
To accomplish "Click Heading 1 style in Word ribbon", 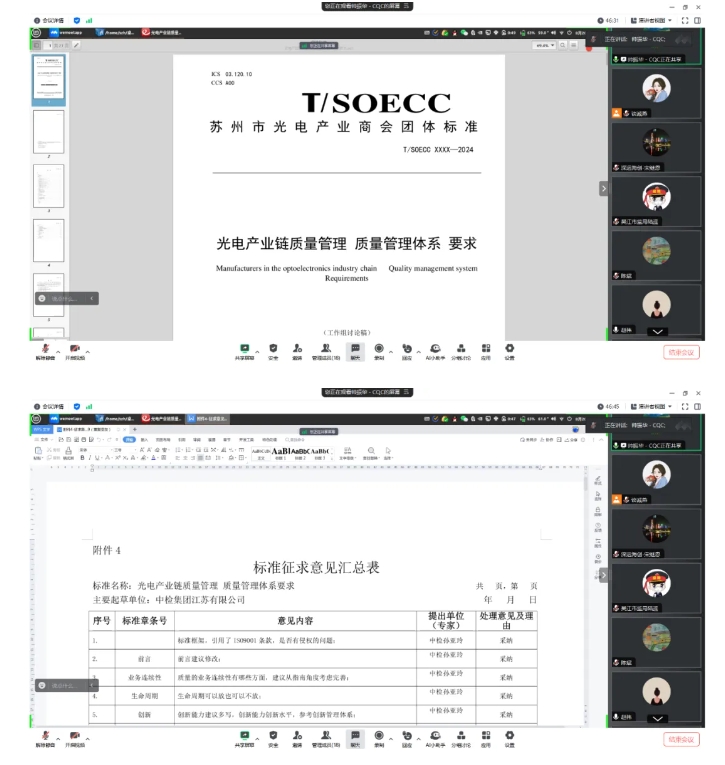I will click(x=281, y=453).
